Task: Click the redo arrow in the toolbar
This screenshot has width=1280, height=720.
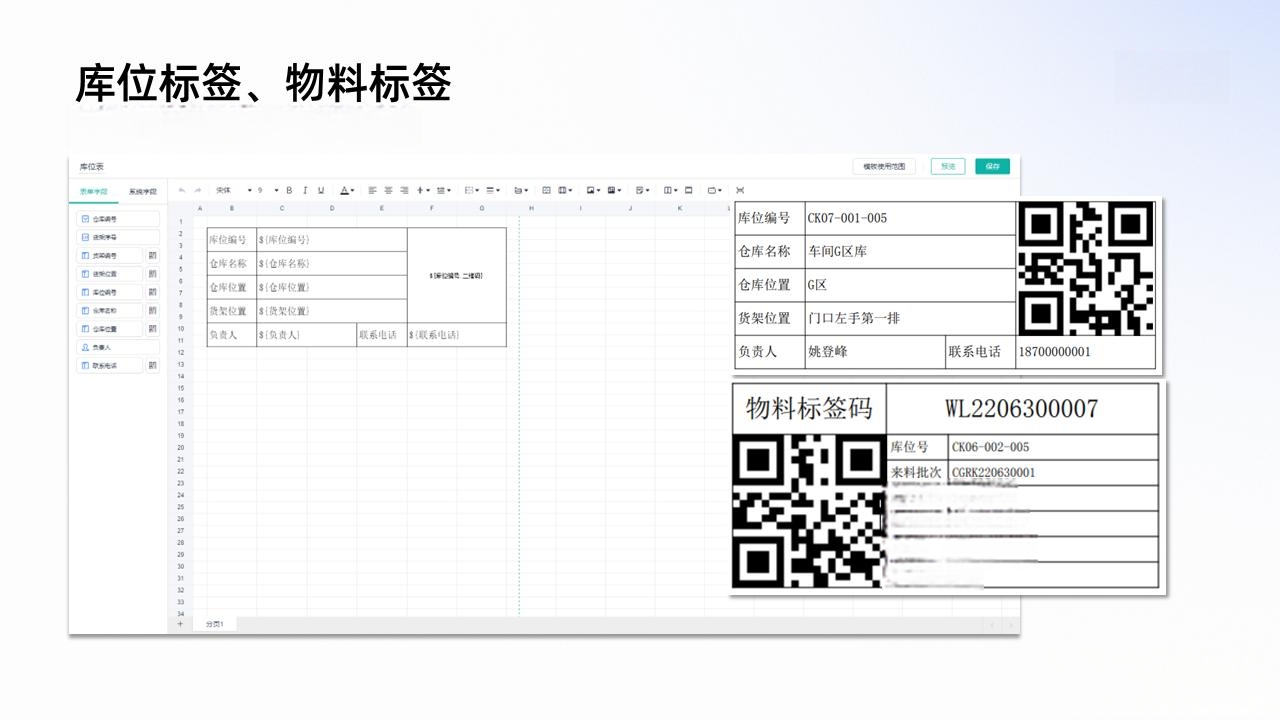Action: (x=197, y=190)
